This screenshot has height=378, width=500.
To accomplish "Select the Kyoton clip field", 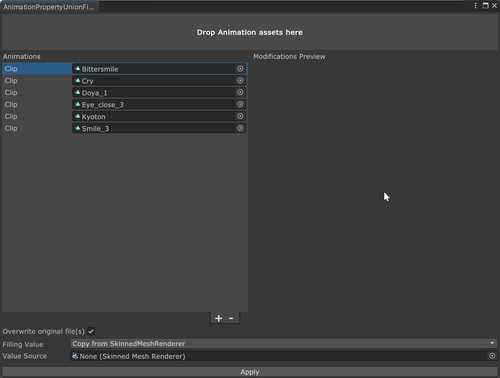I will click(x=159, y=116).
